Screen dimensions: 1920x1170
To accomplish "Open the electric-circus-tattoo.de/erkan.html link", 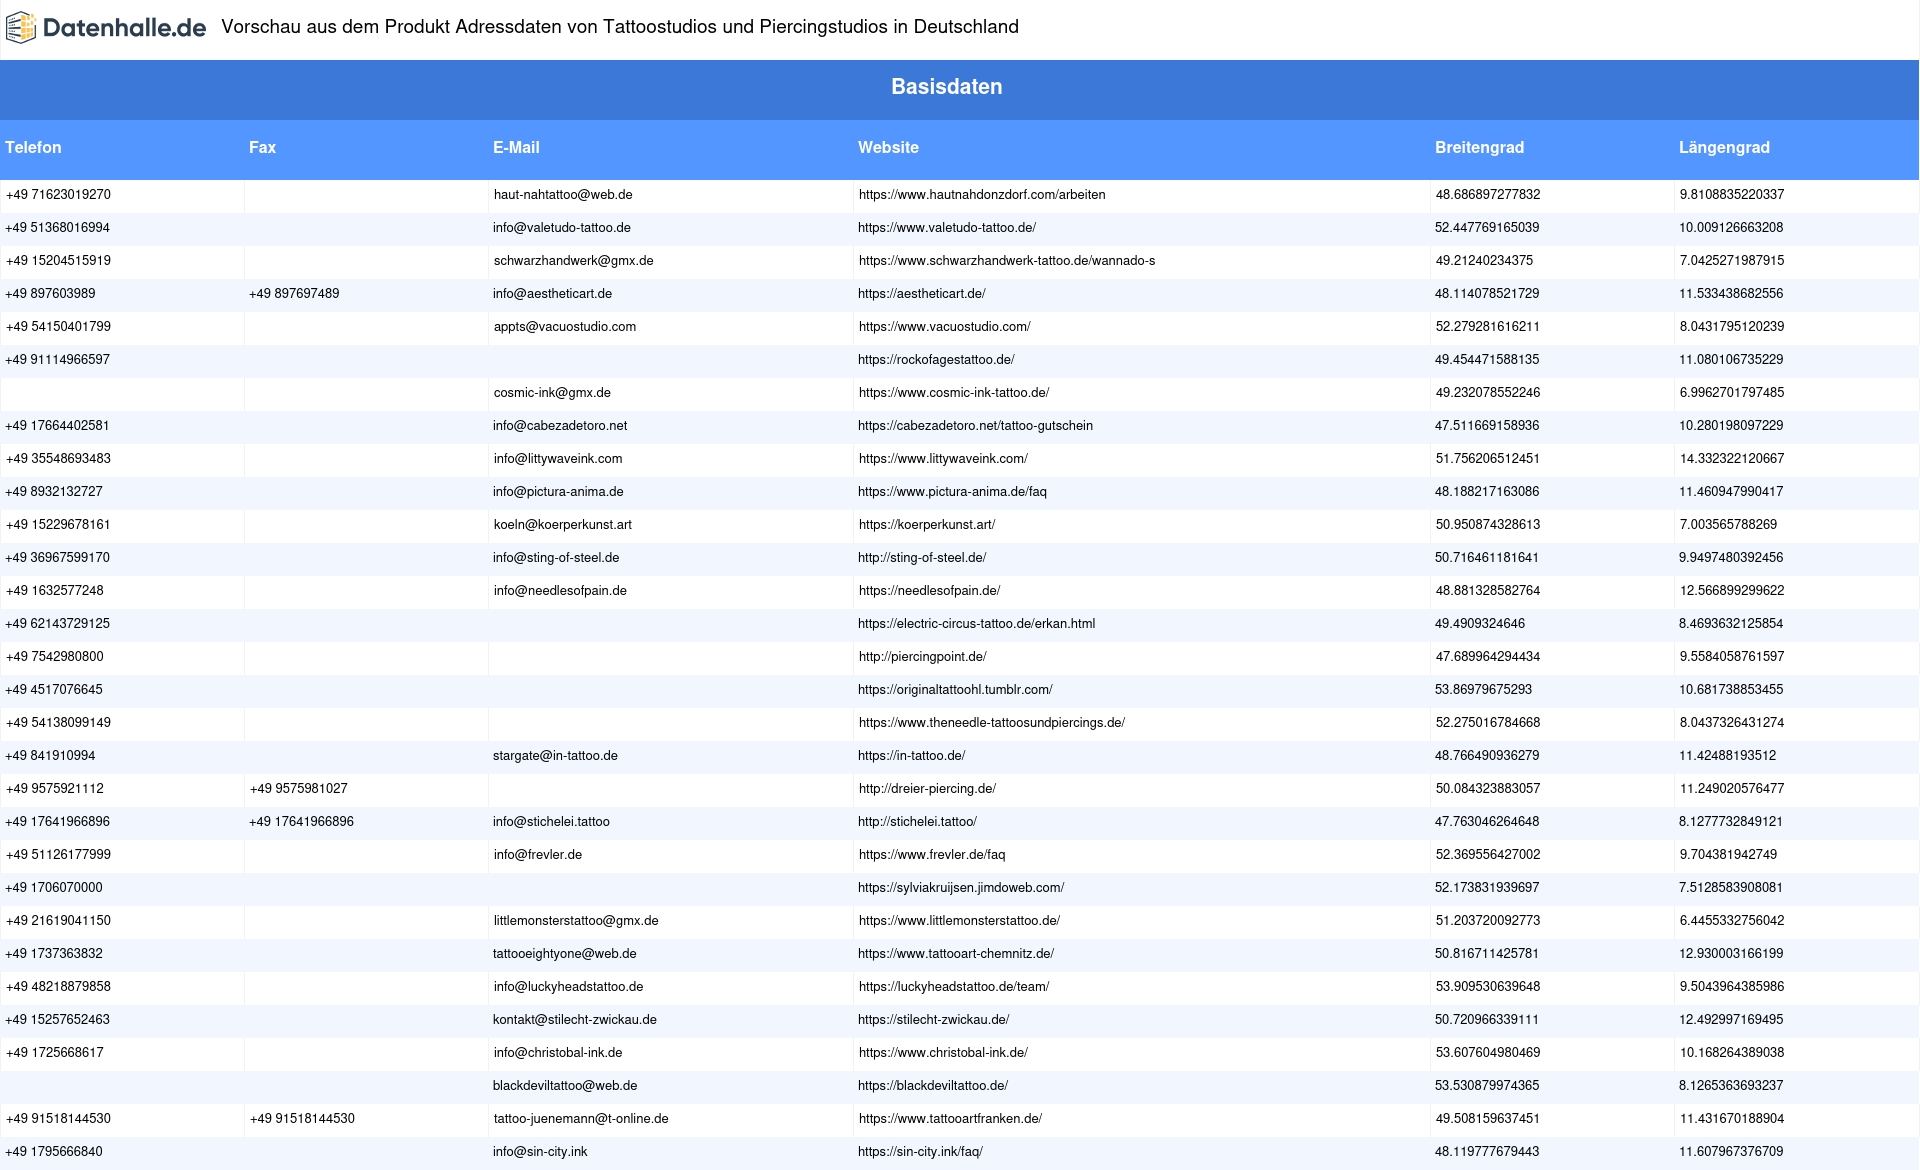I will pyautogui.click(x=976, y=624).
